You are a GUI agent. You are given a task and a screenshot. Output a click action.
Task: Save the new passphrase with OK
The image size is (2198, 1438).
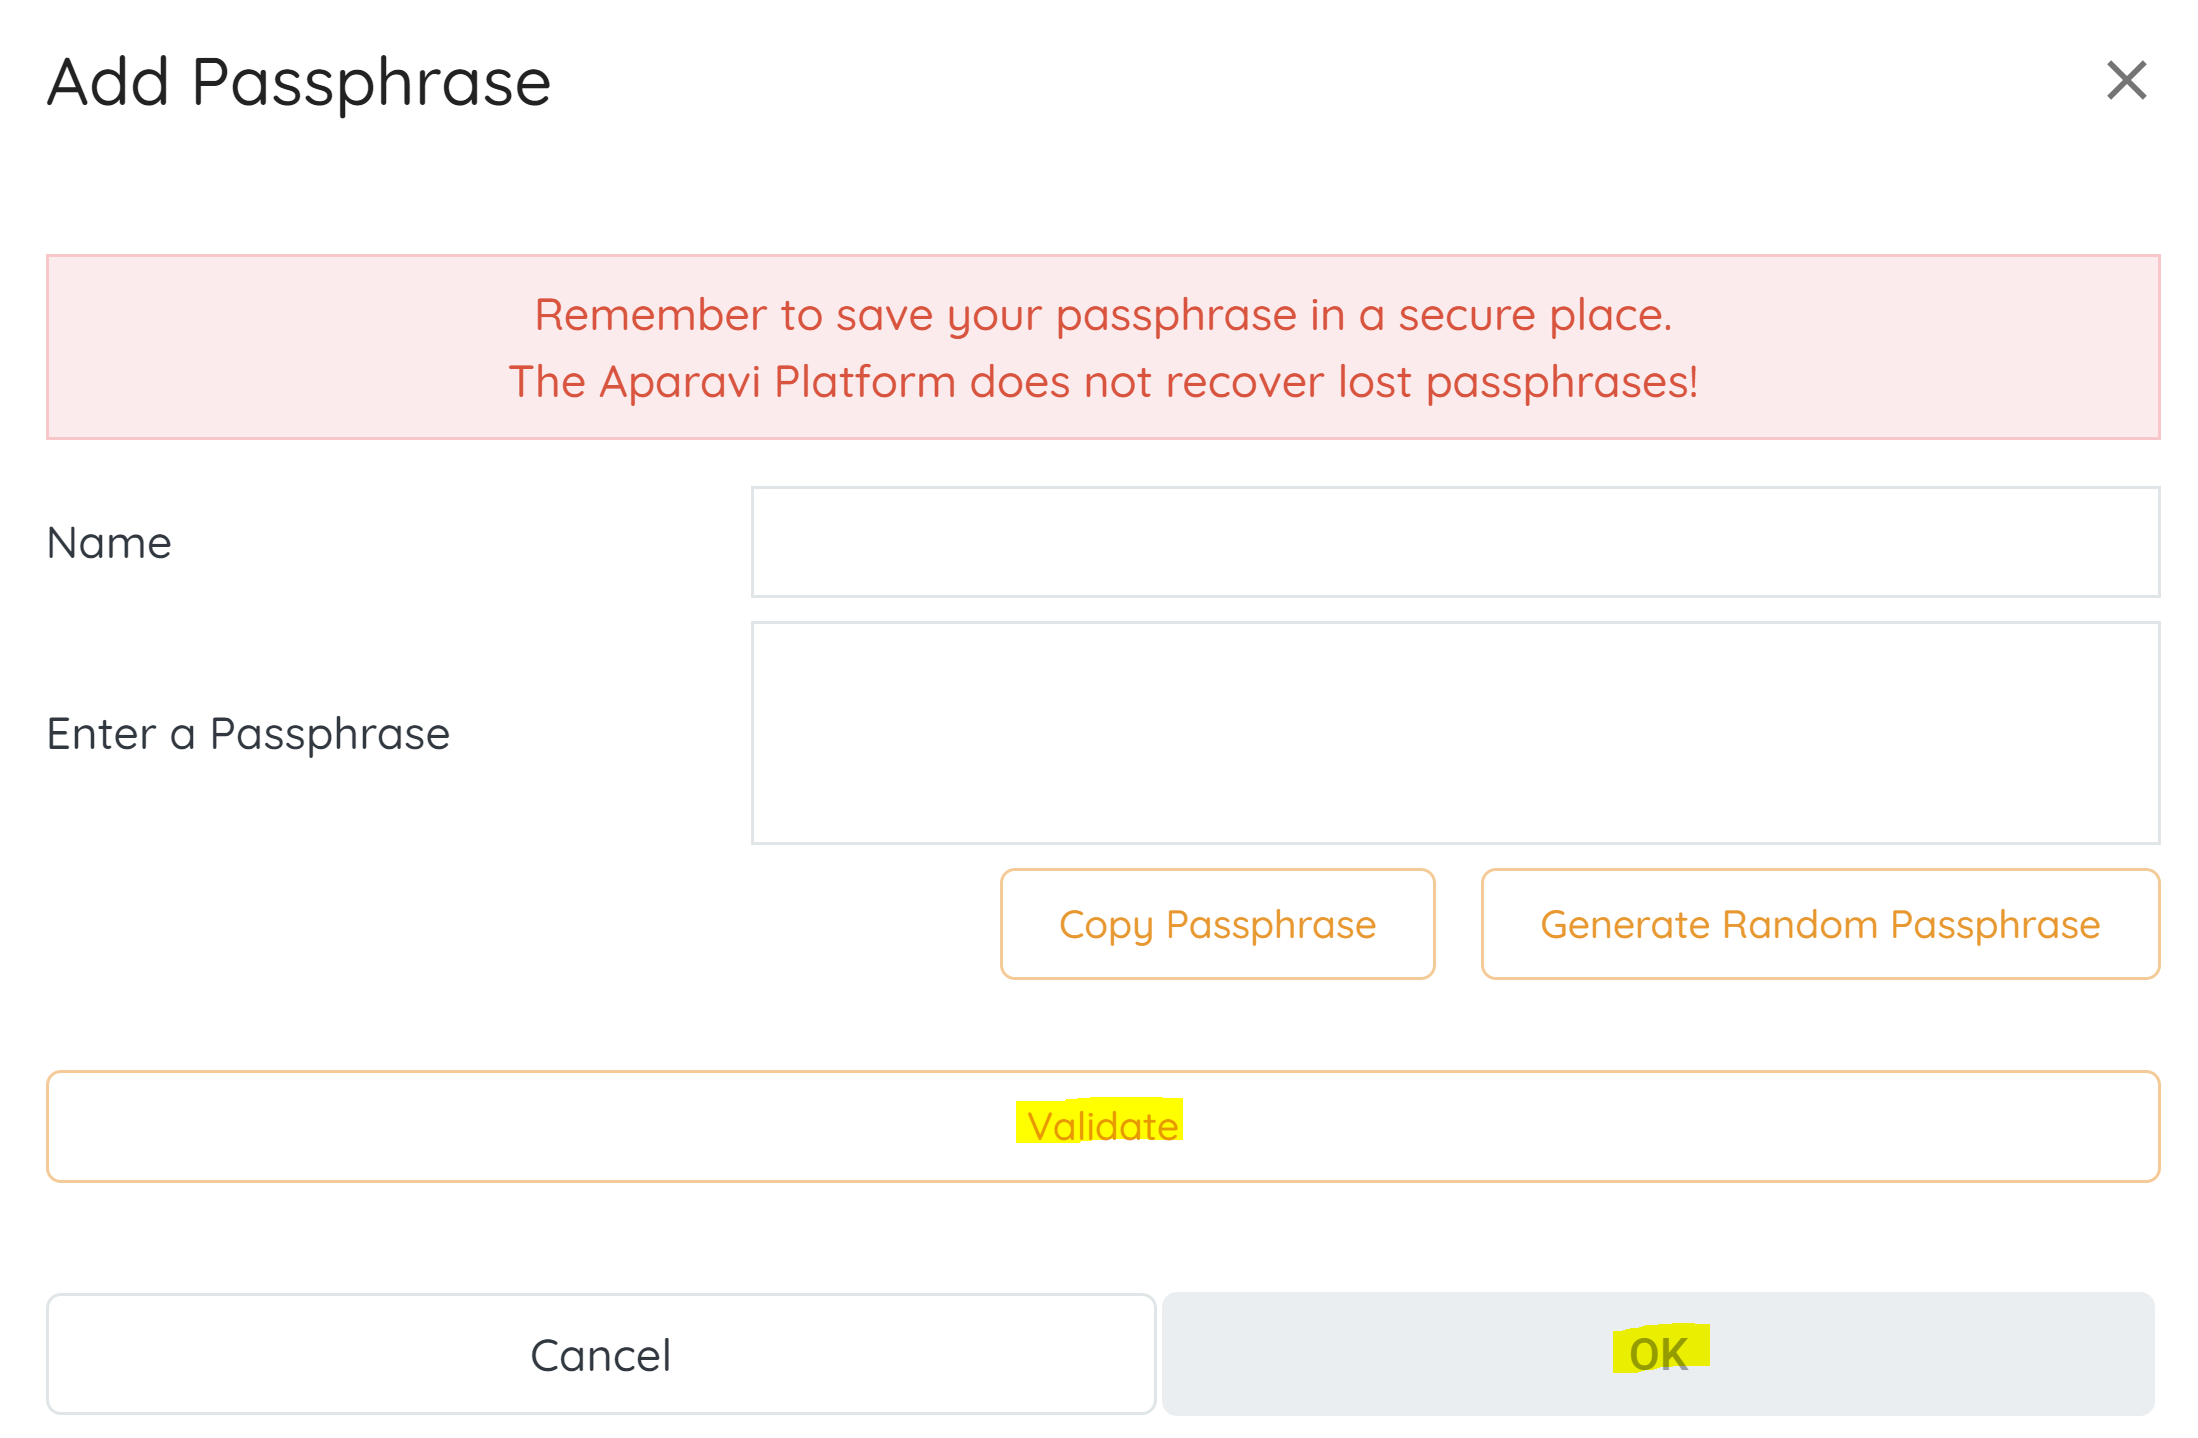point(1658,1353)
